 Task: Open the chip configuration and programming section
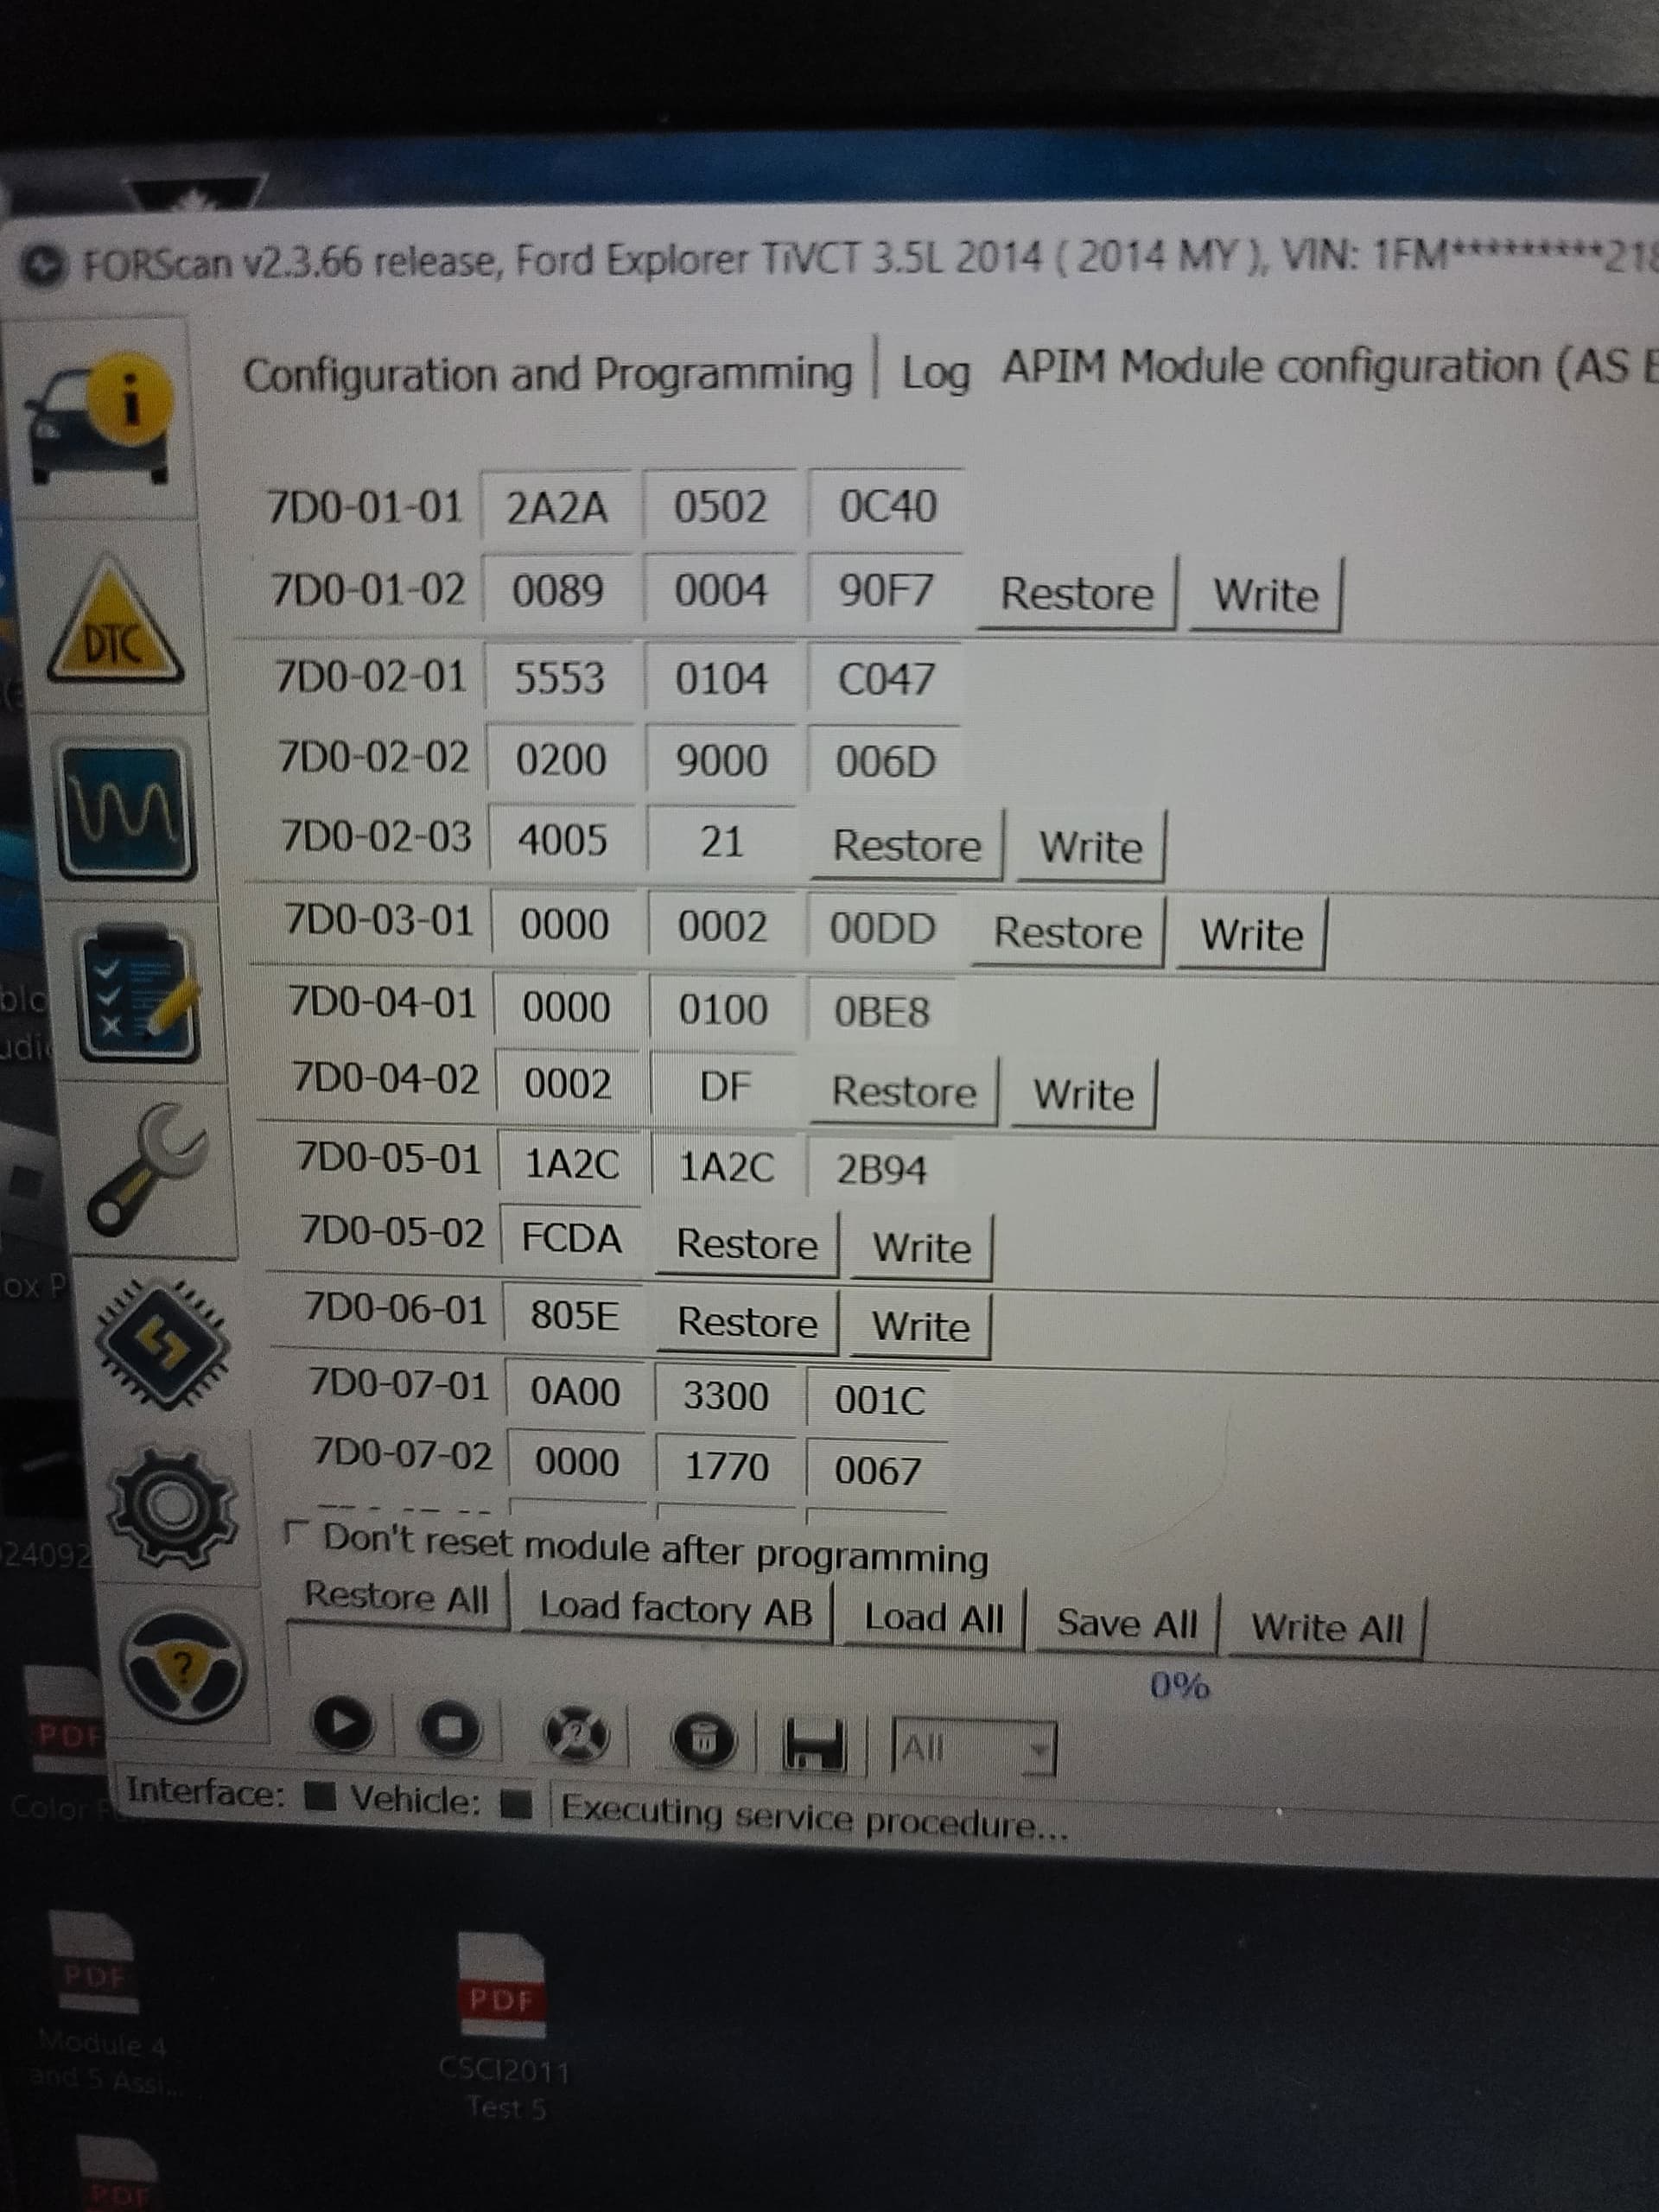(162, 1344)
